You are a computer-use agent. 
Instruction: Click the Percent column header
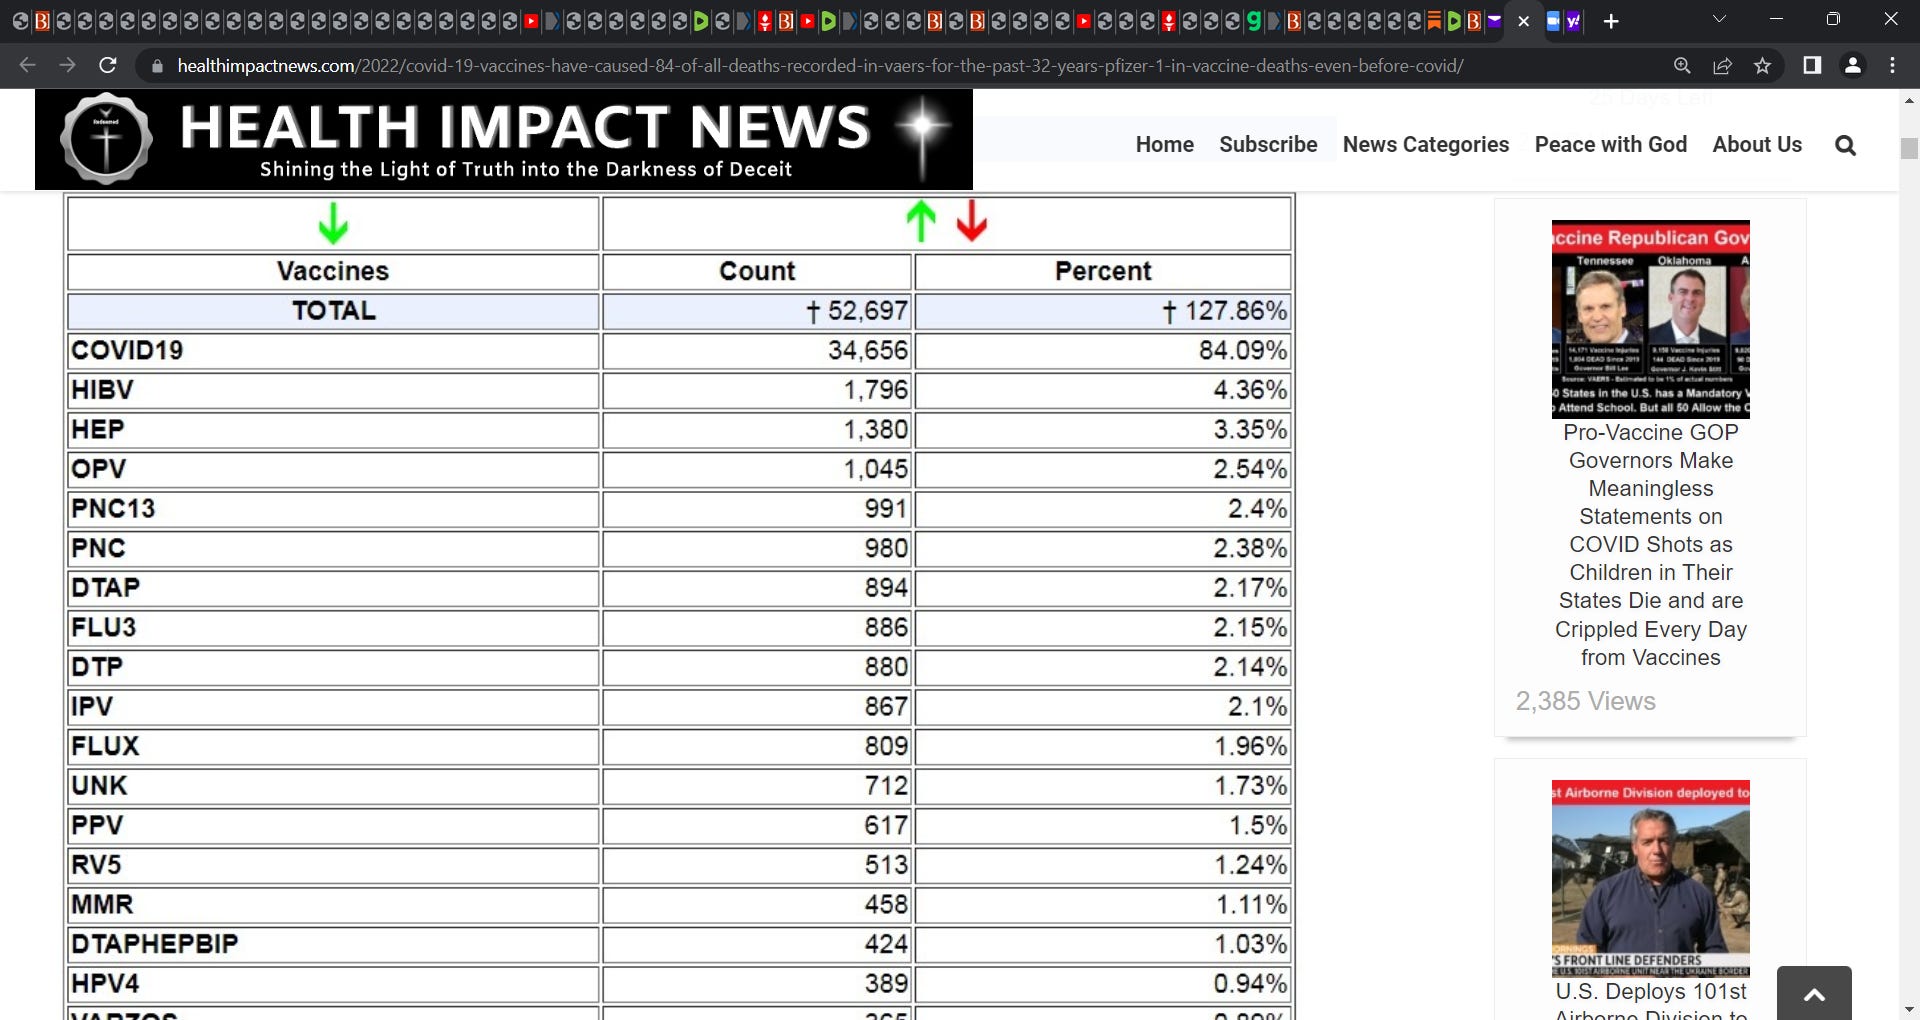pos(1103,272)
